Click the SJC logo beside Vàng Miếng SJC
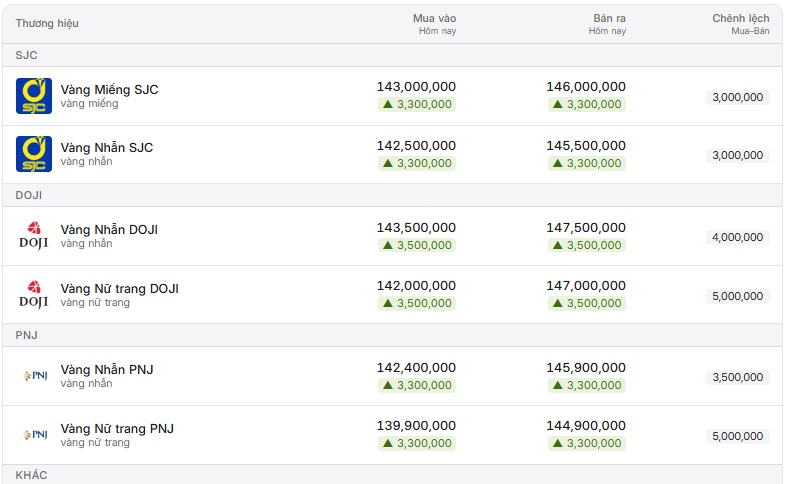 pyautogui.click(x=34, y=96)
